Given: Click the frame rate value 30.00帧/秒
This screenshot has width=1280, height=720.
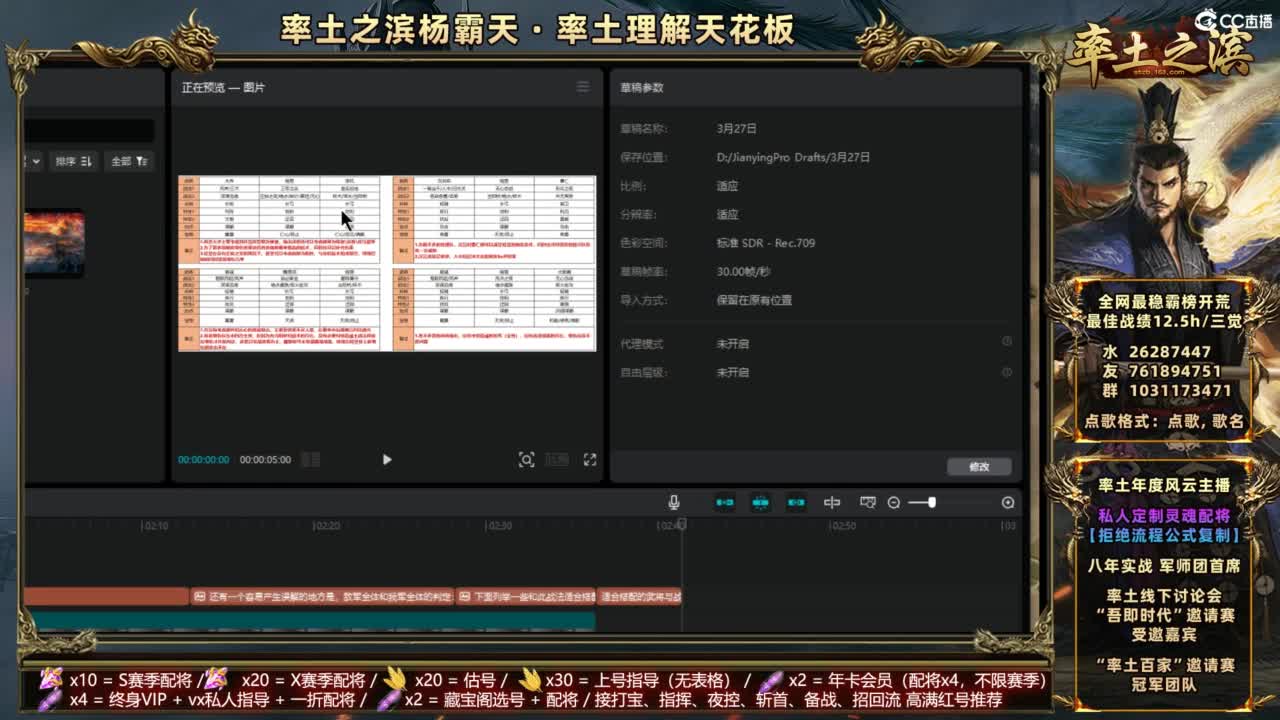Looking at the screenshot, I should pos(743,271).
